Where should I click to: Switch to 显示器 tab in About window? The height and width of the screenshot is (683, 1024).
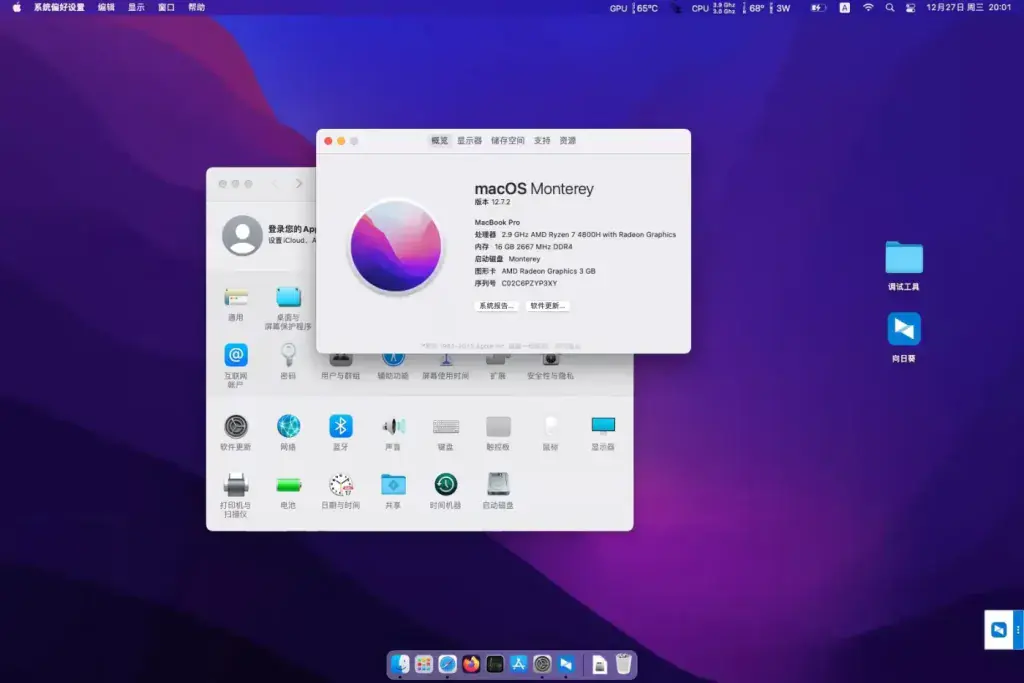(470, 140)
